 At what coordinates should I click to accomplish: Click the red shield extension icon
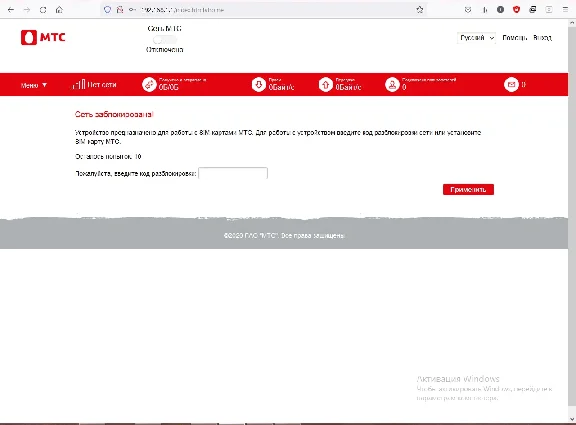pyautogui.click(x=516, y=10)
